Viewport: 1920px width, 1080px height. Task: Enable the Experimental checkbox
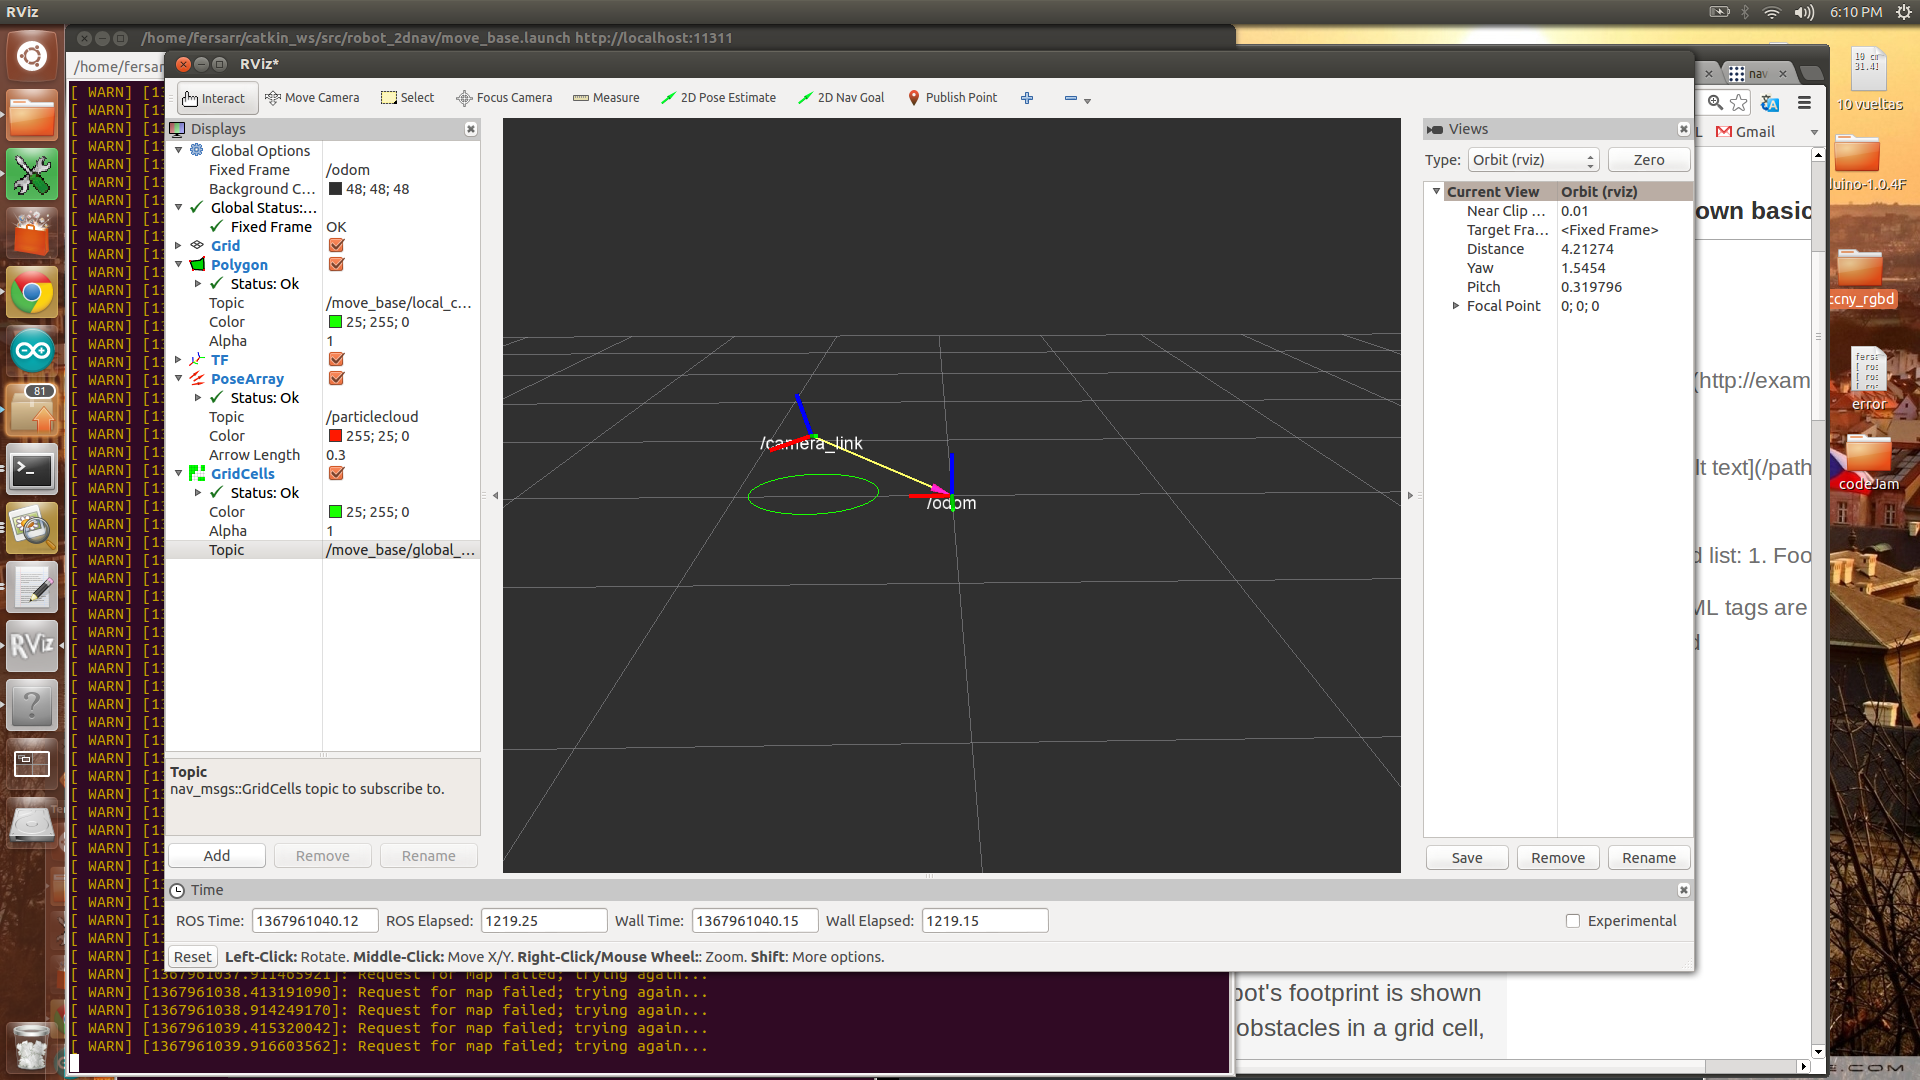pyautogui.click(x=1573, y=921)
